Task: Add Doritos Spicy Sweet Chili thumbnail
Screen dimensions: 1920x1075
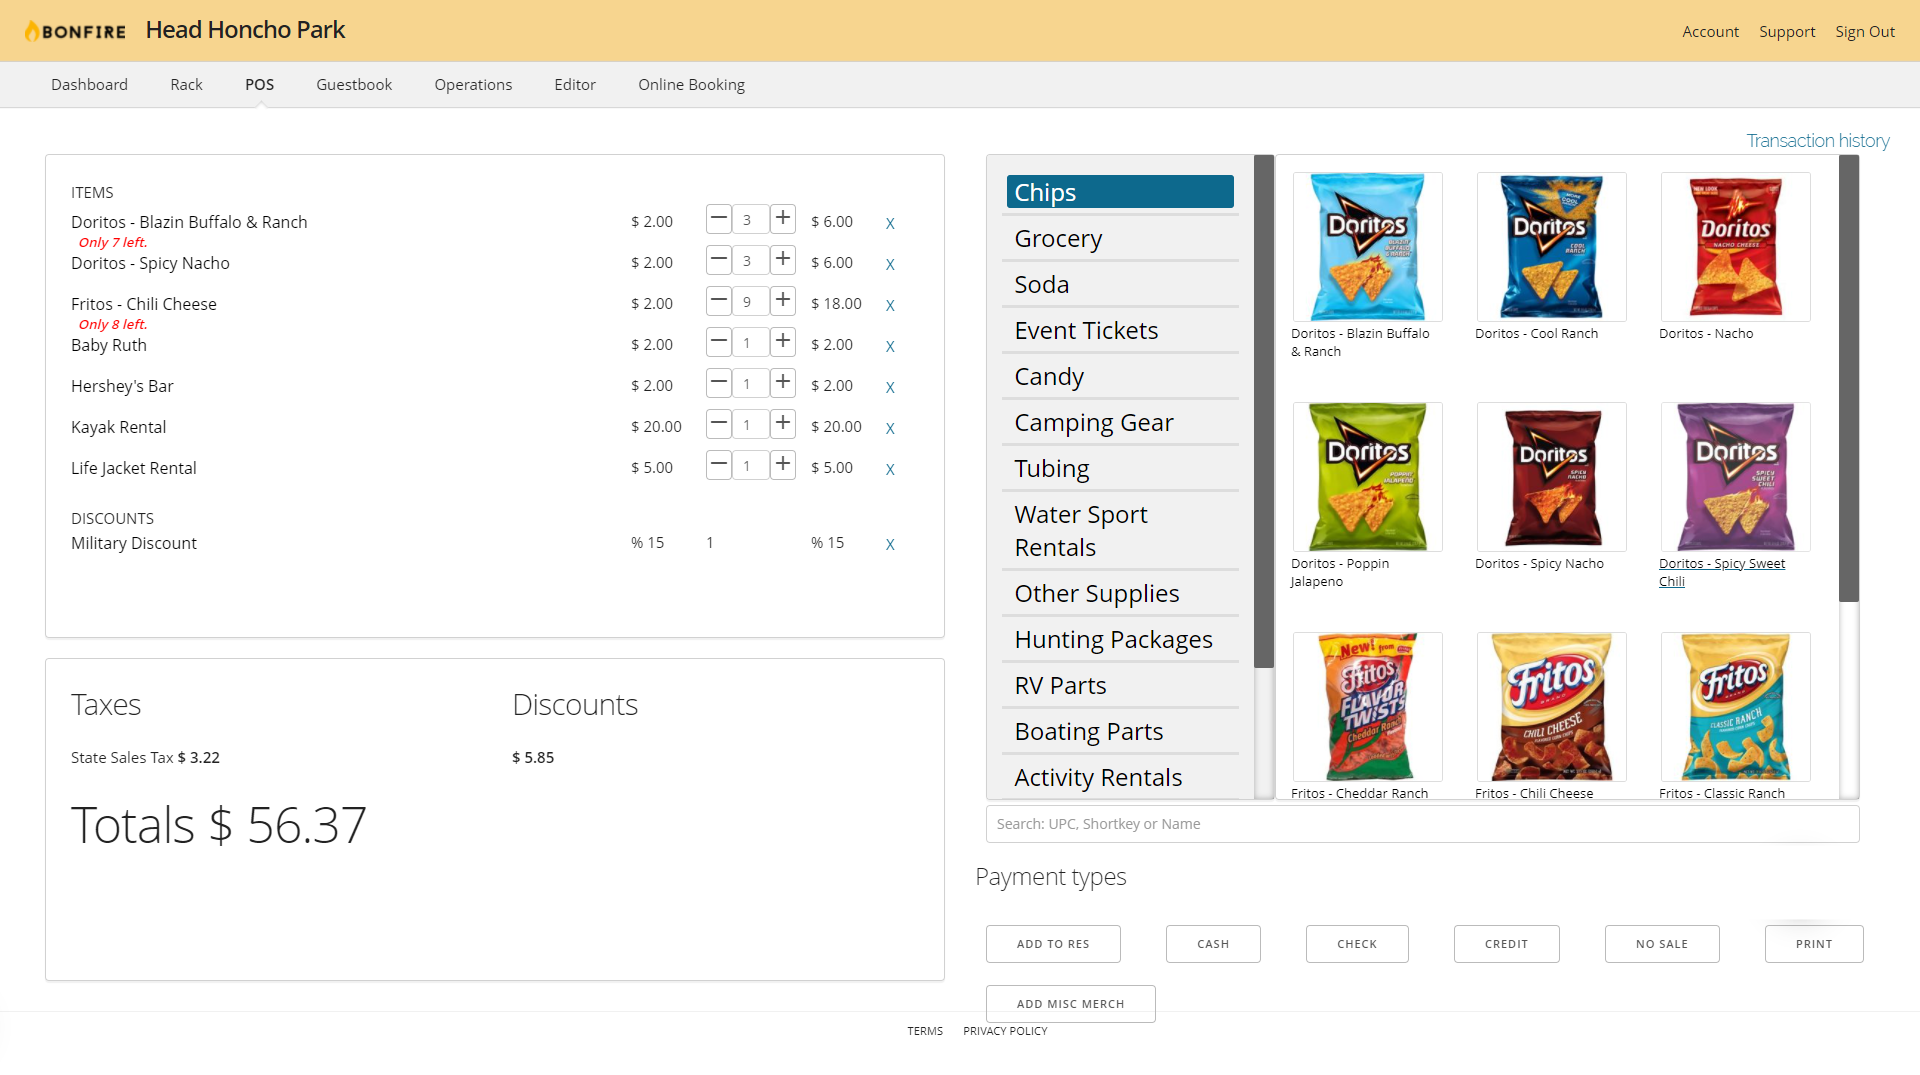Action: click(x=1735, y=477)
